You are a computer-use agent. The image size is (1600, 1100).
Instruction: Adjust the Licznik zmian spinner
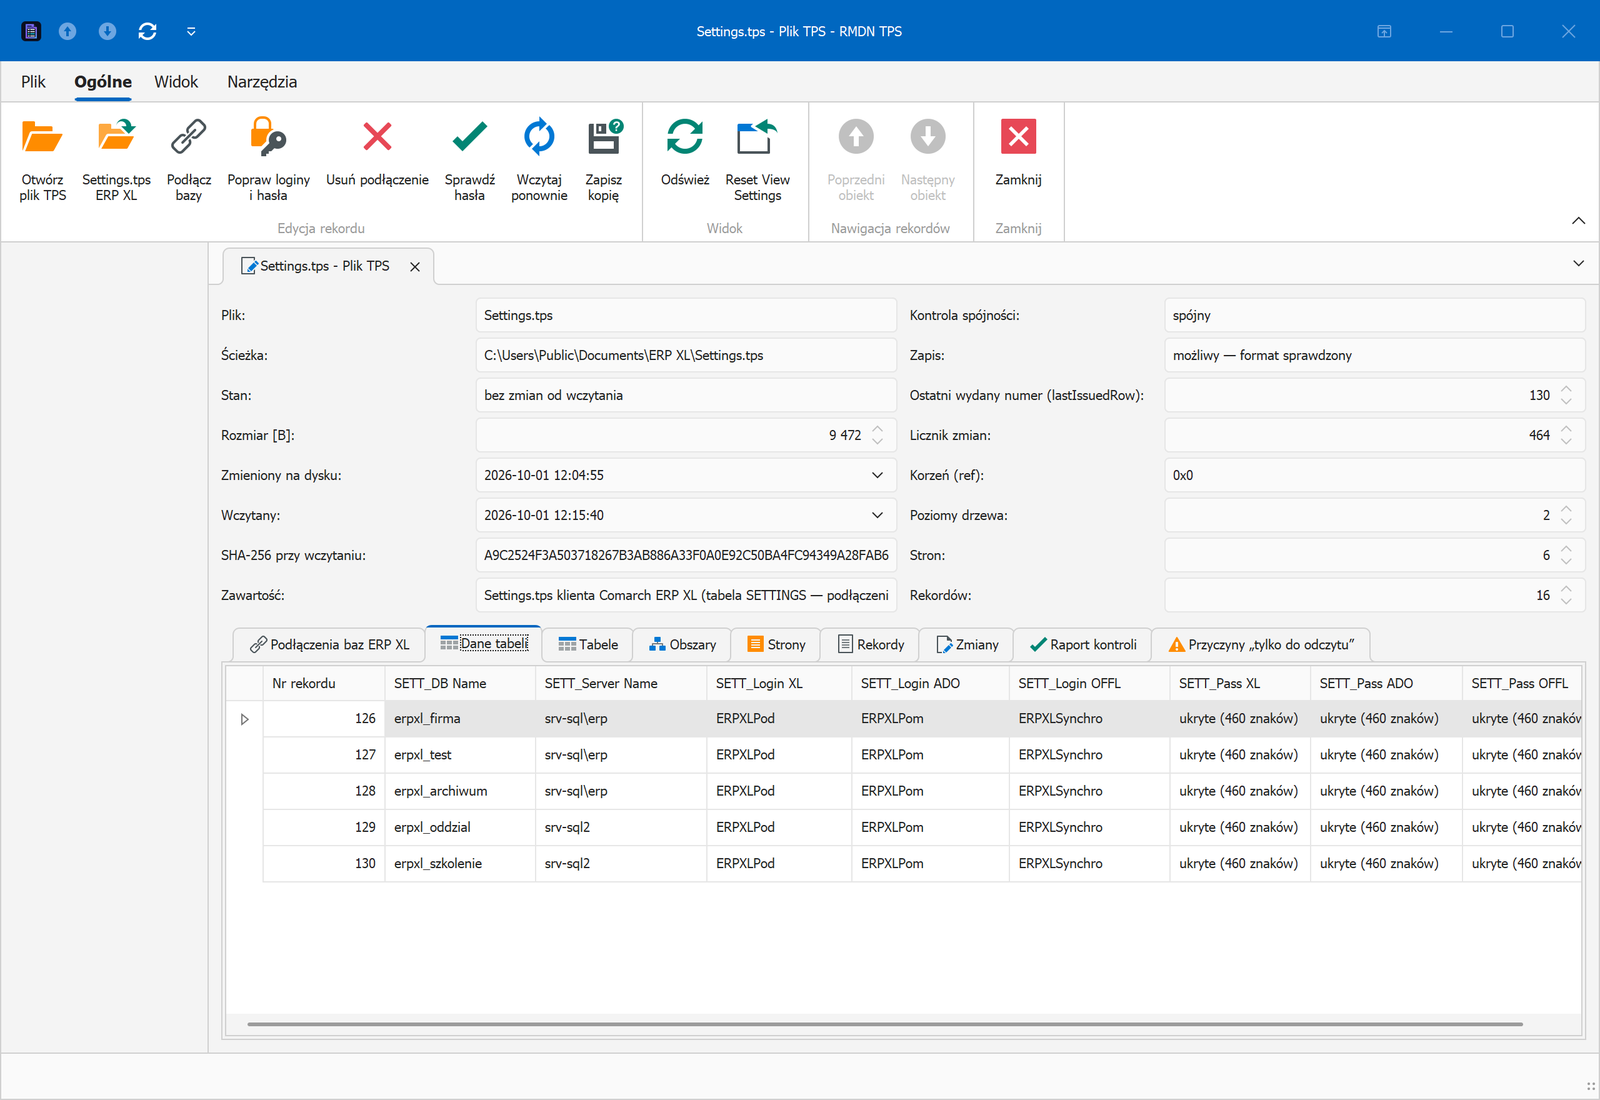(x=1566, y=435)
